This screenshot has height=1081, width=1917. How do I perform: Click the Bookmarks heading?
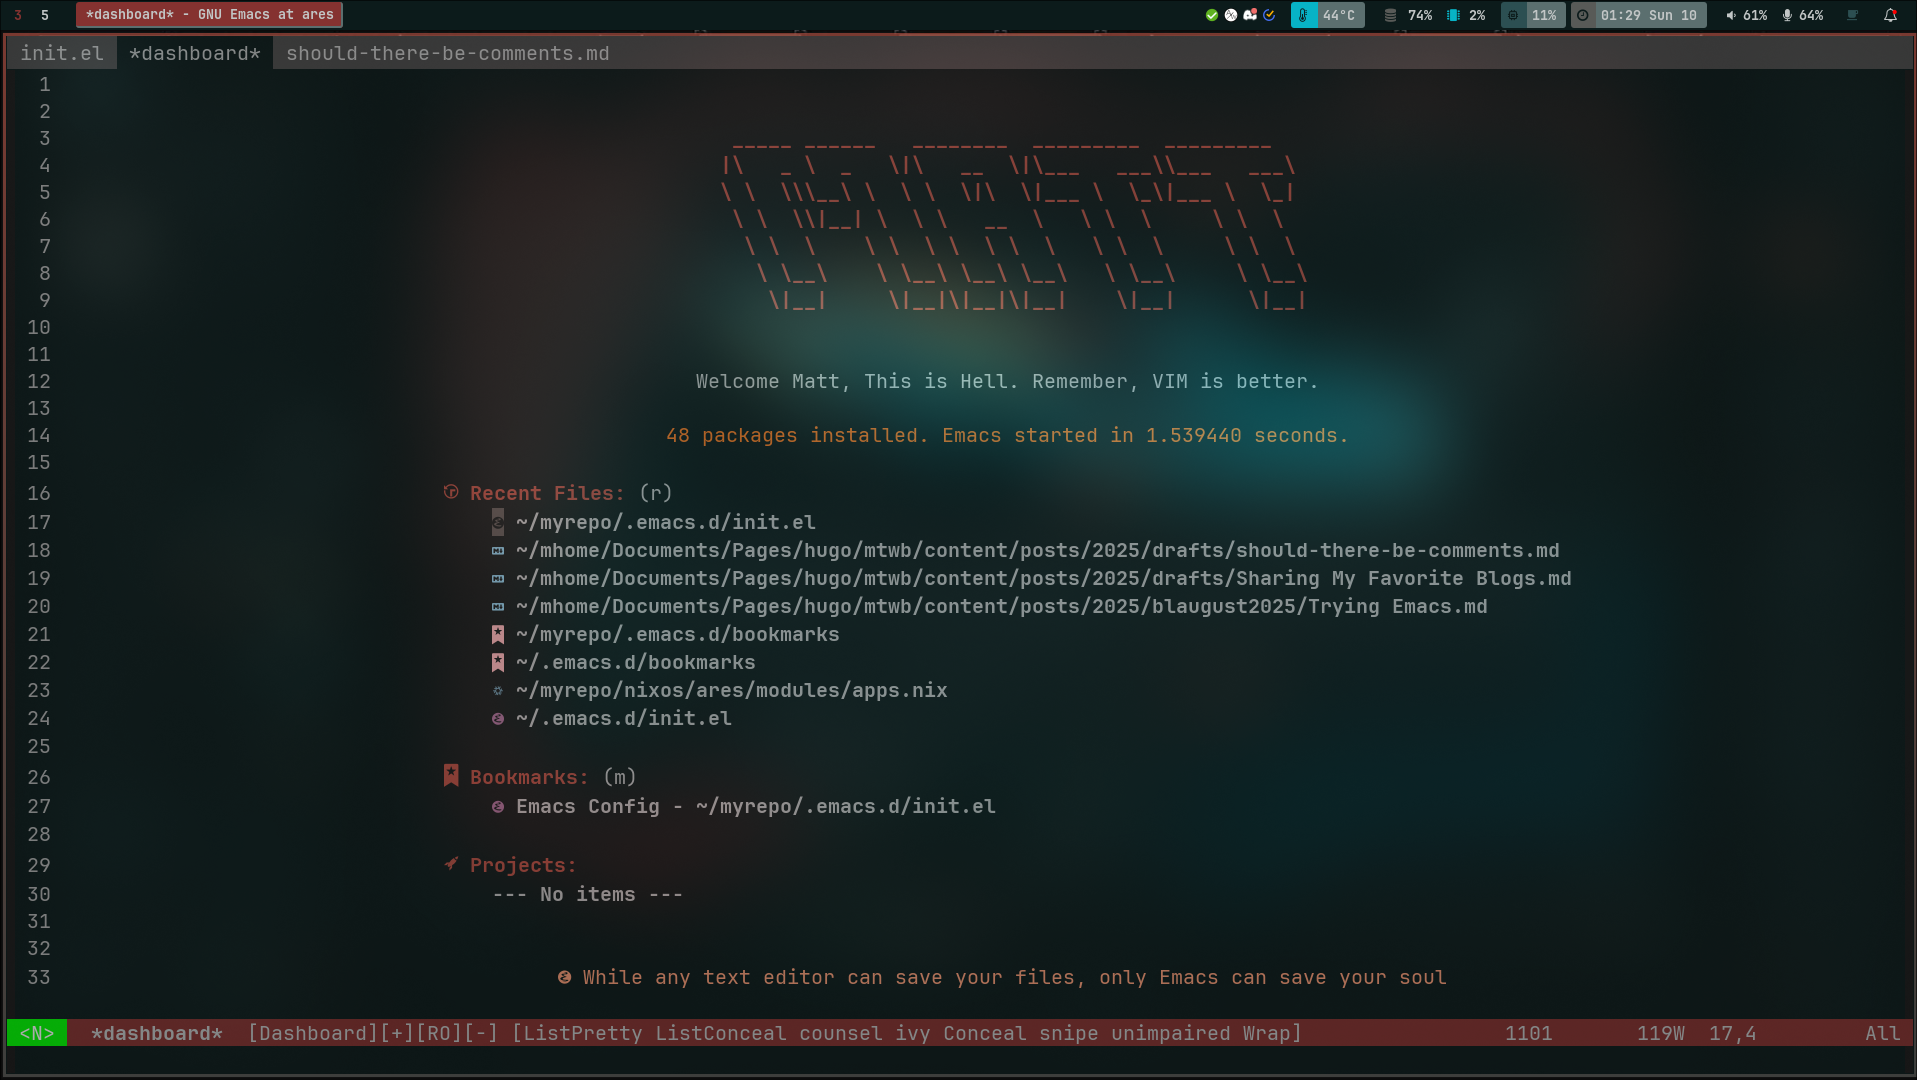point(529,777)
